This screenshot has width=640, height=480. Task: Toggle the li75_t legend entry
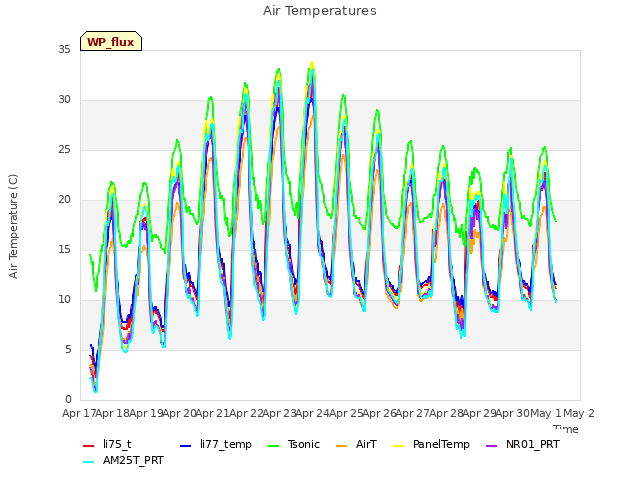[107, 444]
